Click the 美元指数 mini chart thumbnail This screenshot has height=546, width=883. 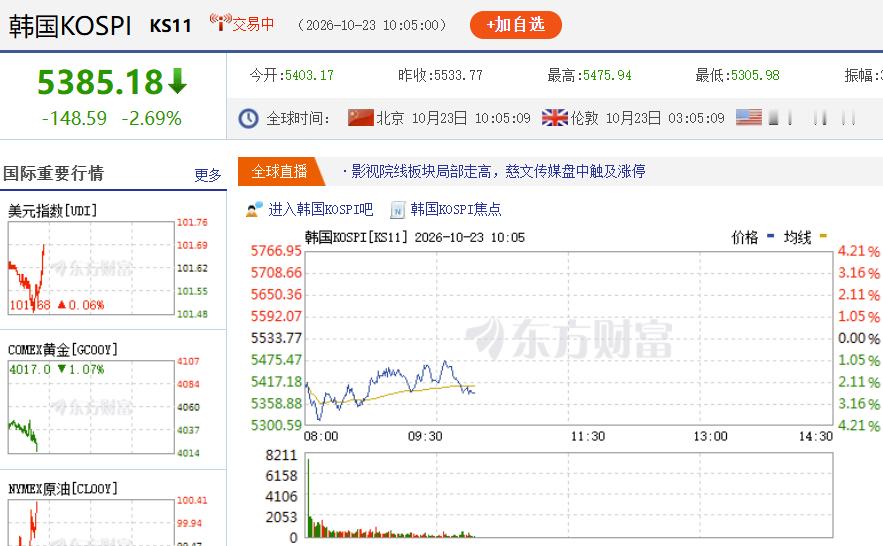pos(91,268)
